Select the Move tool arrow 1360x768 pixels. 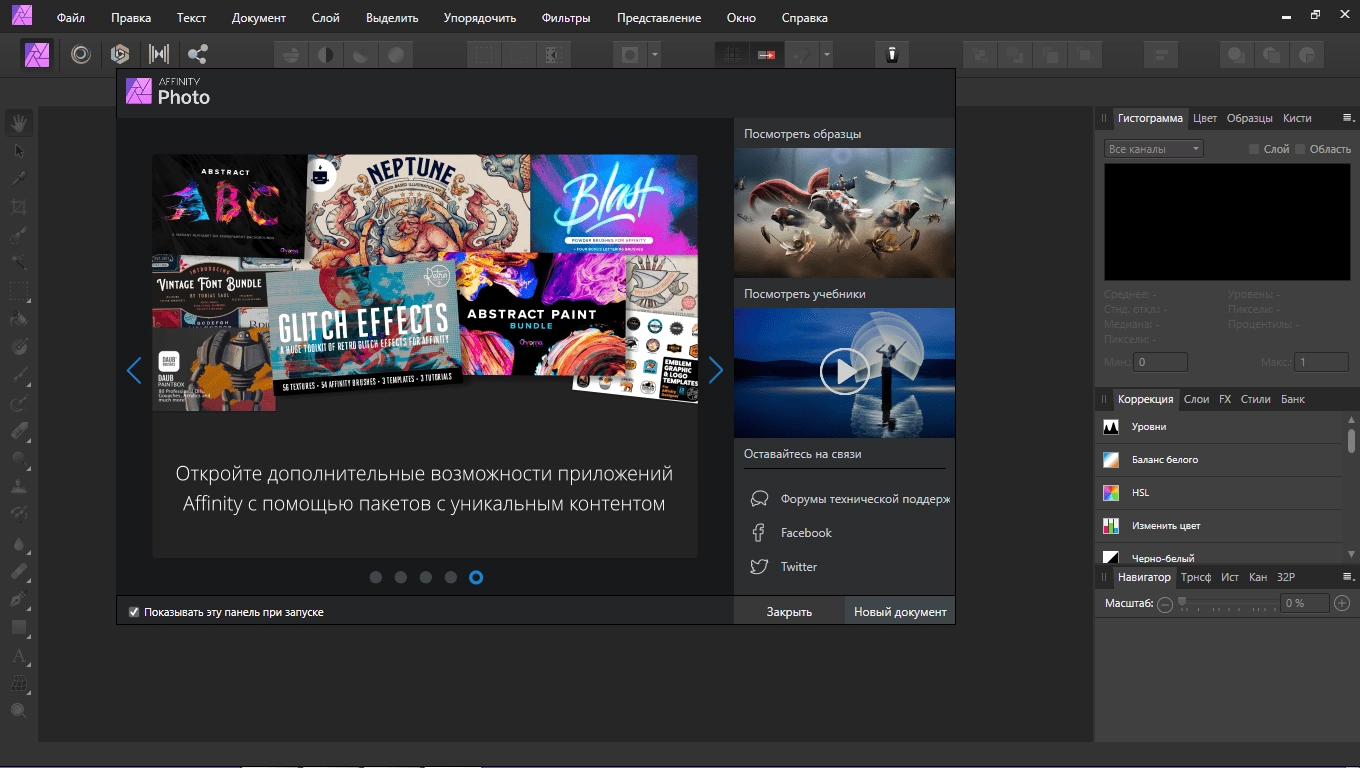coord(19,151)
